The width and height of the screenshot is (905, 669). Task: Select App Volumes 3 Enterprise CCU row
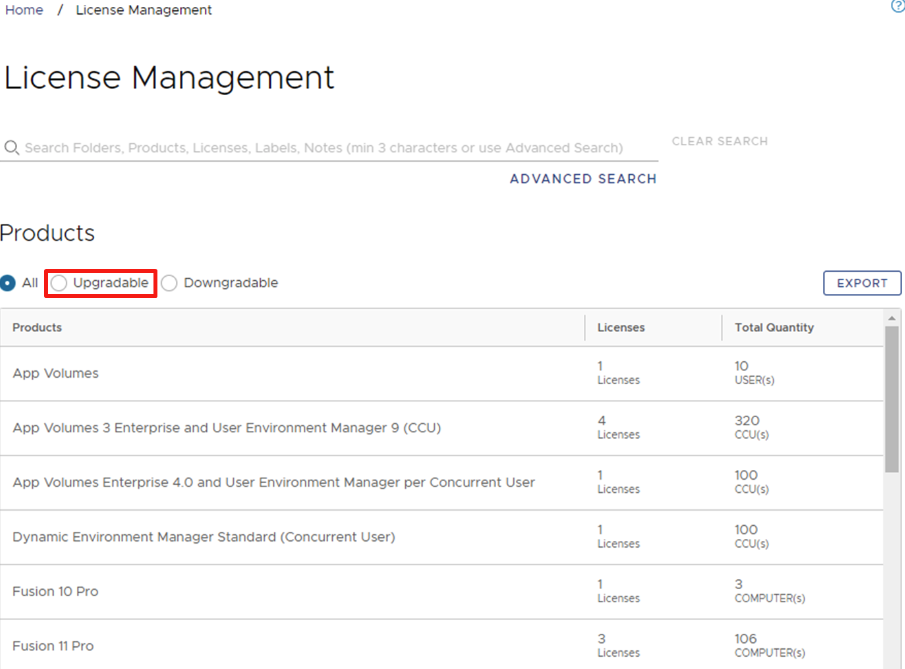[x=226, y=428]
